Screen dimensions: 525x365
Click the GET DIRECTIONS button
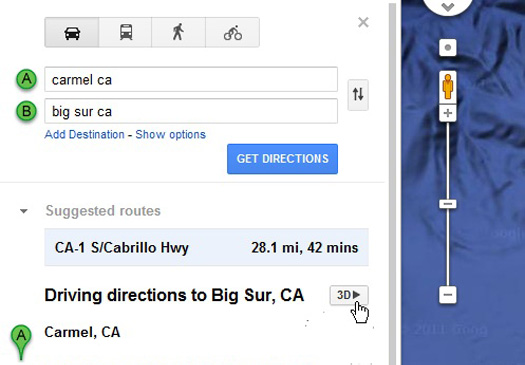(x=282, y=159)
